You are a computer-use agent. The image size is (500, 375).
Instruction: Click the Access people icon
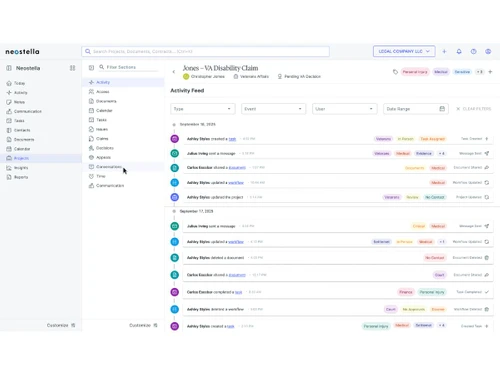pos(91,91)
